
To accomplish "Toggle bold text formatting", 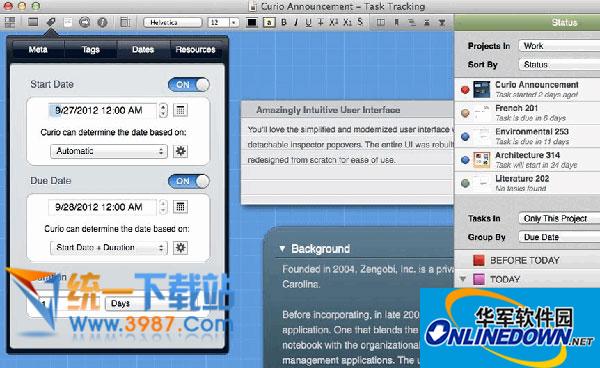I will 284,22.
